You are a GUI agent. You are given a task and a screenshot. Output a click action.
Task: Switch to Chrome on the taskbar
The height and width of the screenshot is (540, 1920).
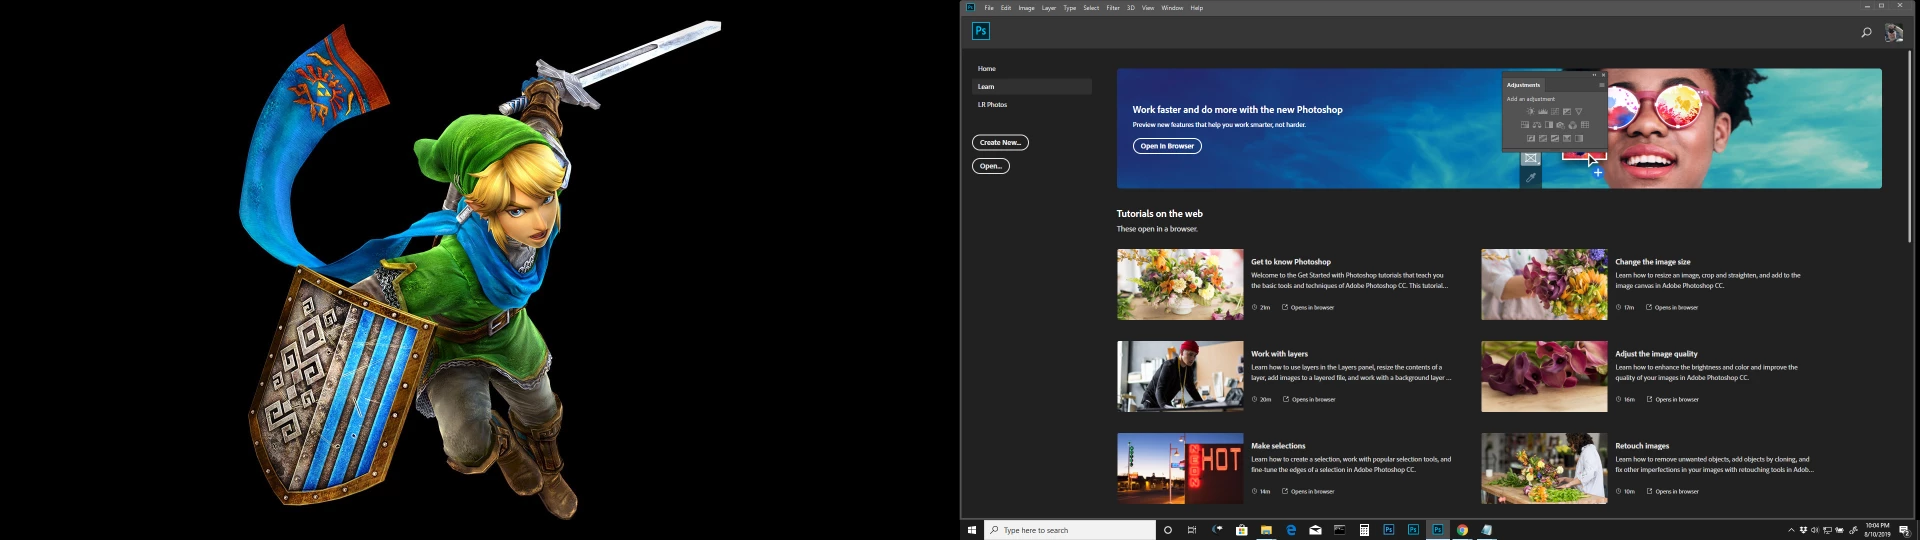point(1462,530)
